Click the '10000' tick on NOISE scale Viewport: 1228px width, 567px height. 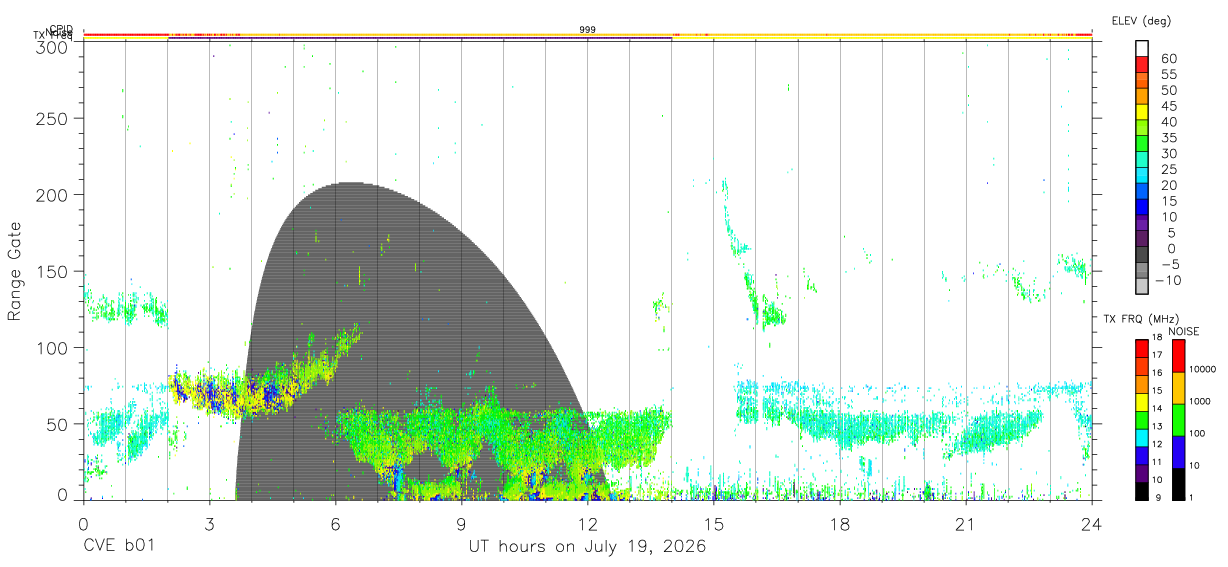1201,369
